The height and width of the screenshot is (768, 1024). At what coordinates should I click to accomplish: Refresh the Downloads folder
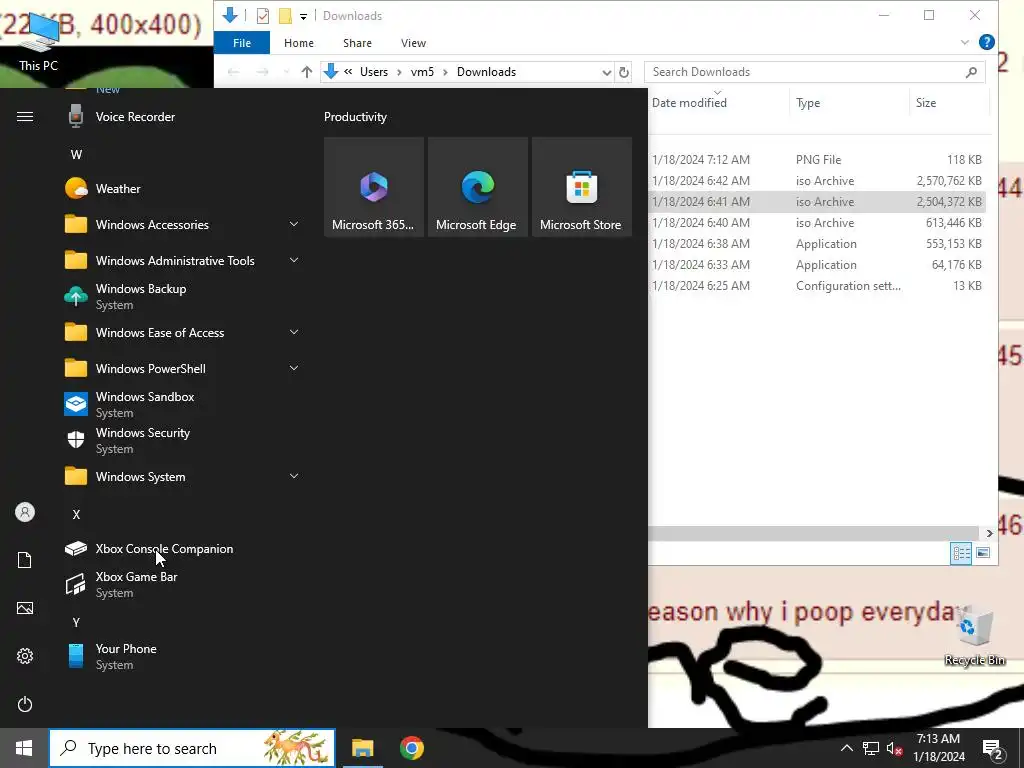pos(624,72)
